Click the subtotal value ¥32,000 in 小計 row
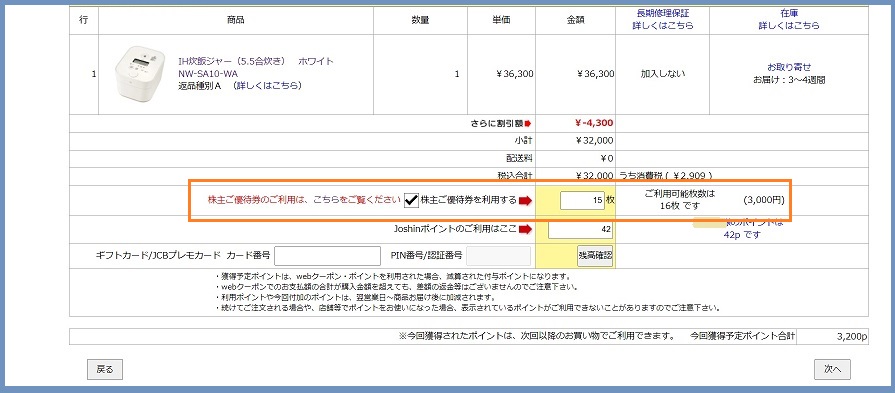895x393 pixels. [595, 140]
